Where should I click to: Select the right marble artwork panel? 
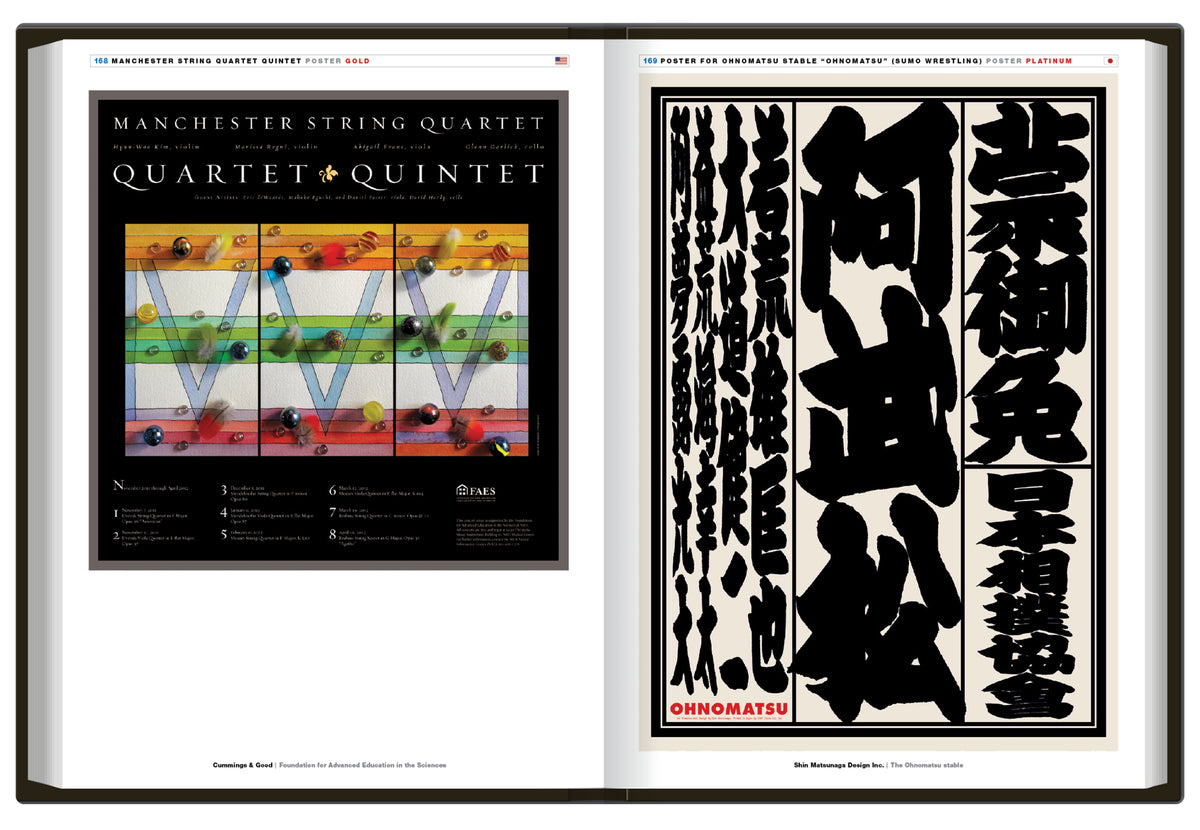coord(462,340)
